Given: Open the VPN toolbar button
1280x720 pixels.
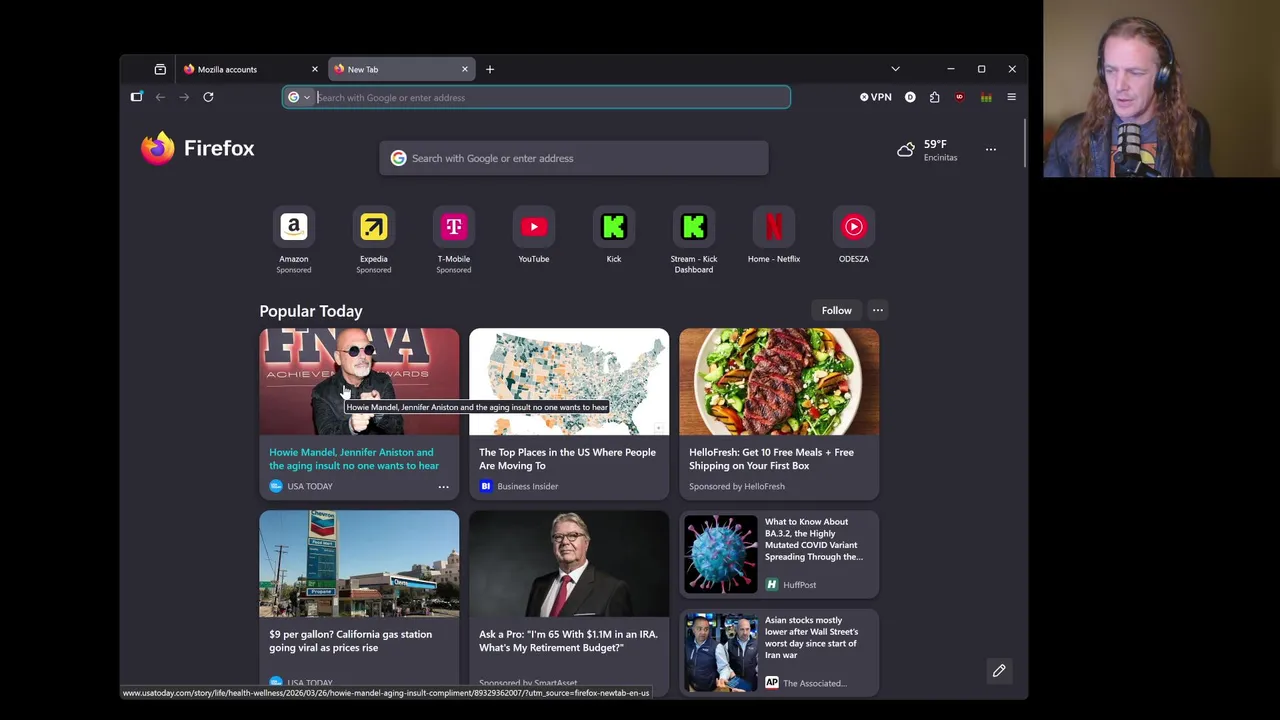Looking at the screenshot, I should (876, 97).
